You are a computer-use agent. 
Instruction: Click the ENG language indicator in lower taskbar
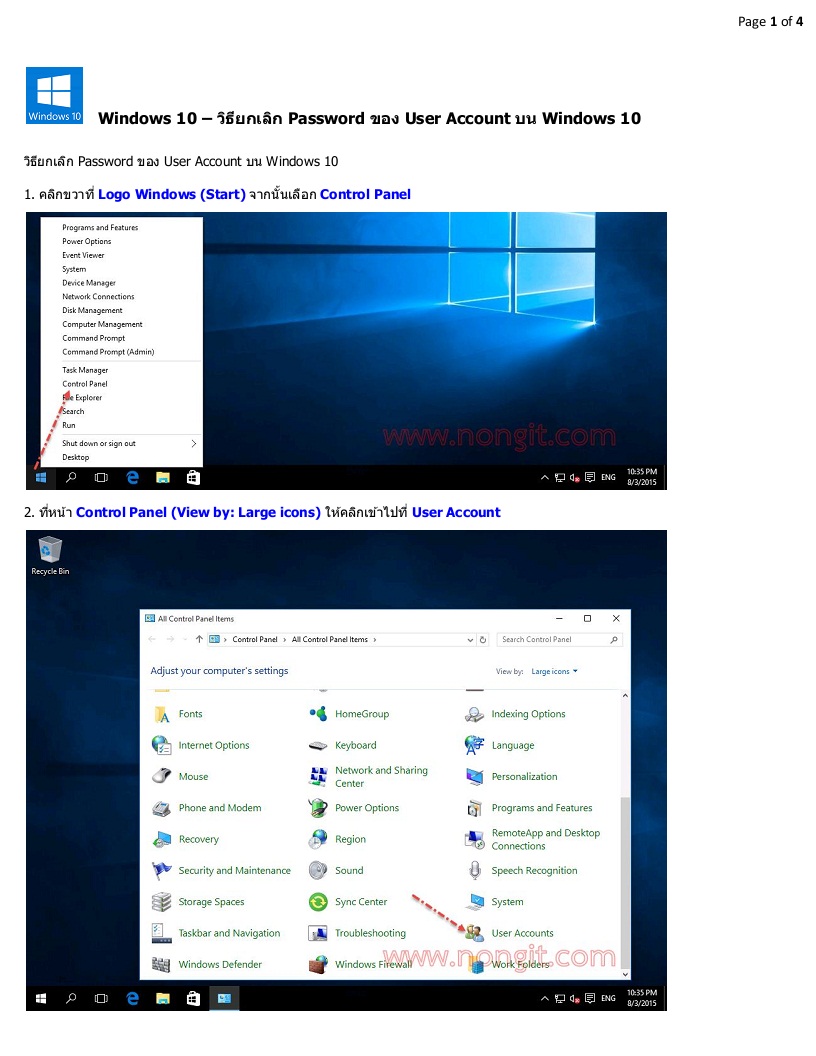pos(608,998)
